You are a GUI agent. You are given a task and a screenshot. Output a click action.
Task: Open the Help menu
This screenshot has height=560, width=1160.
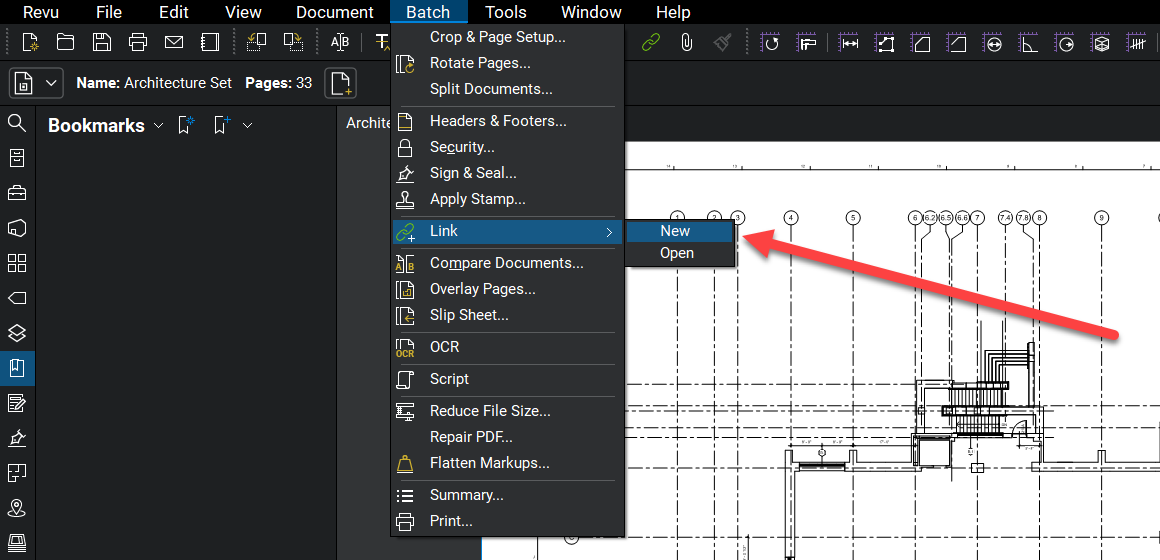coord(673,12)
